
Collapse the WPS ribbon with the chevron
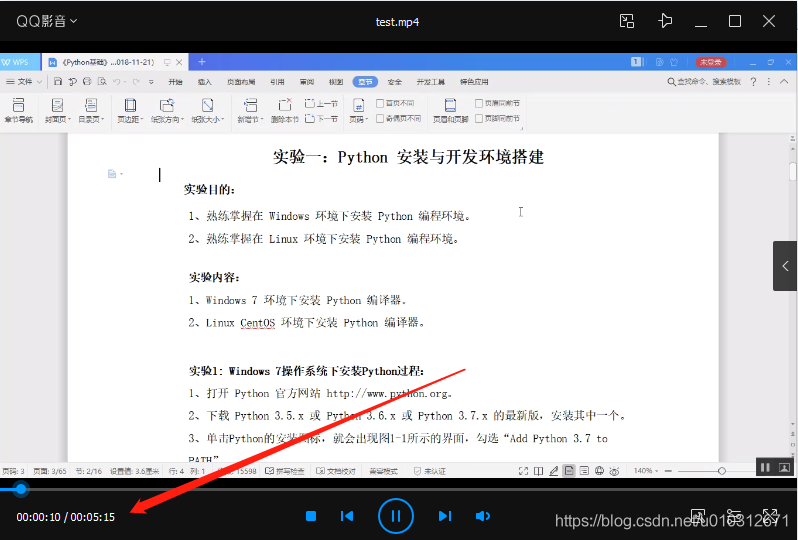(x=784, y=81)
